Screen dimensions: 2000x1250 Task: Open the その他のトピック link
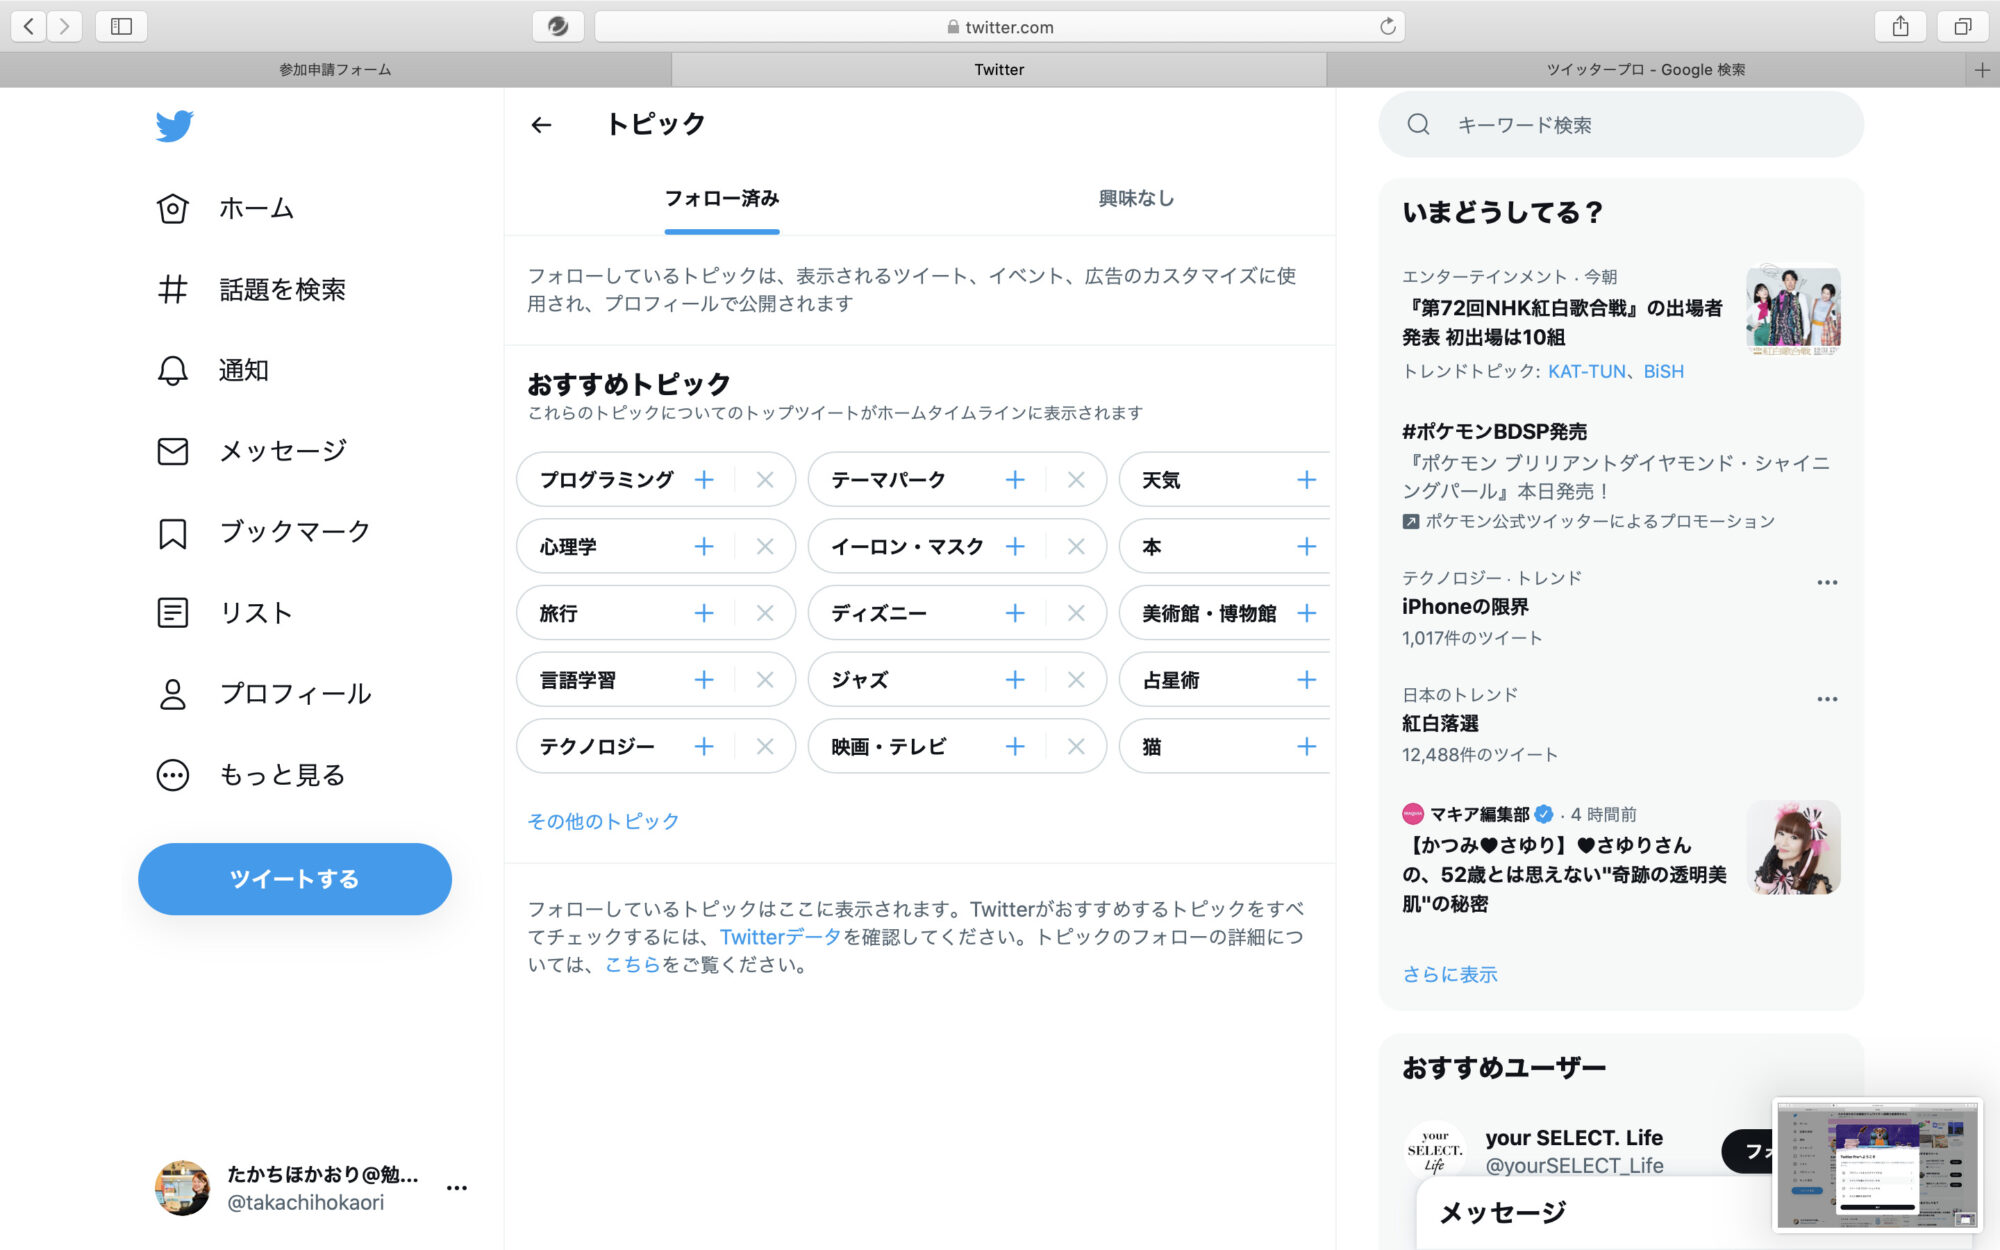click(603, 821)
